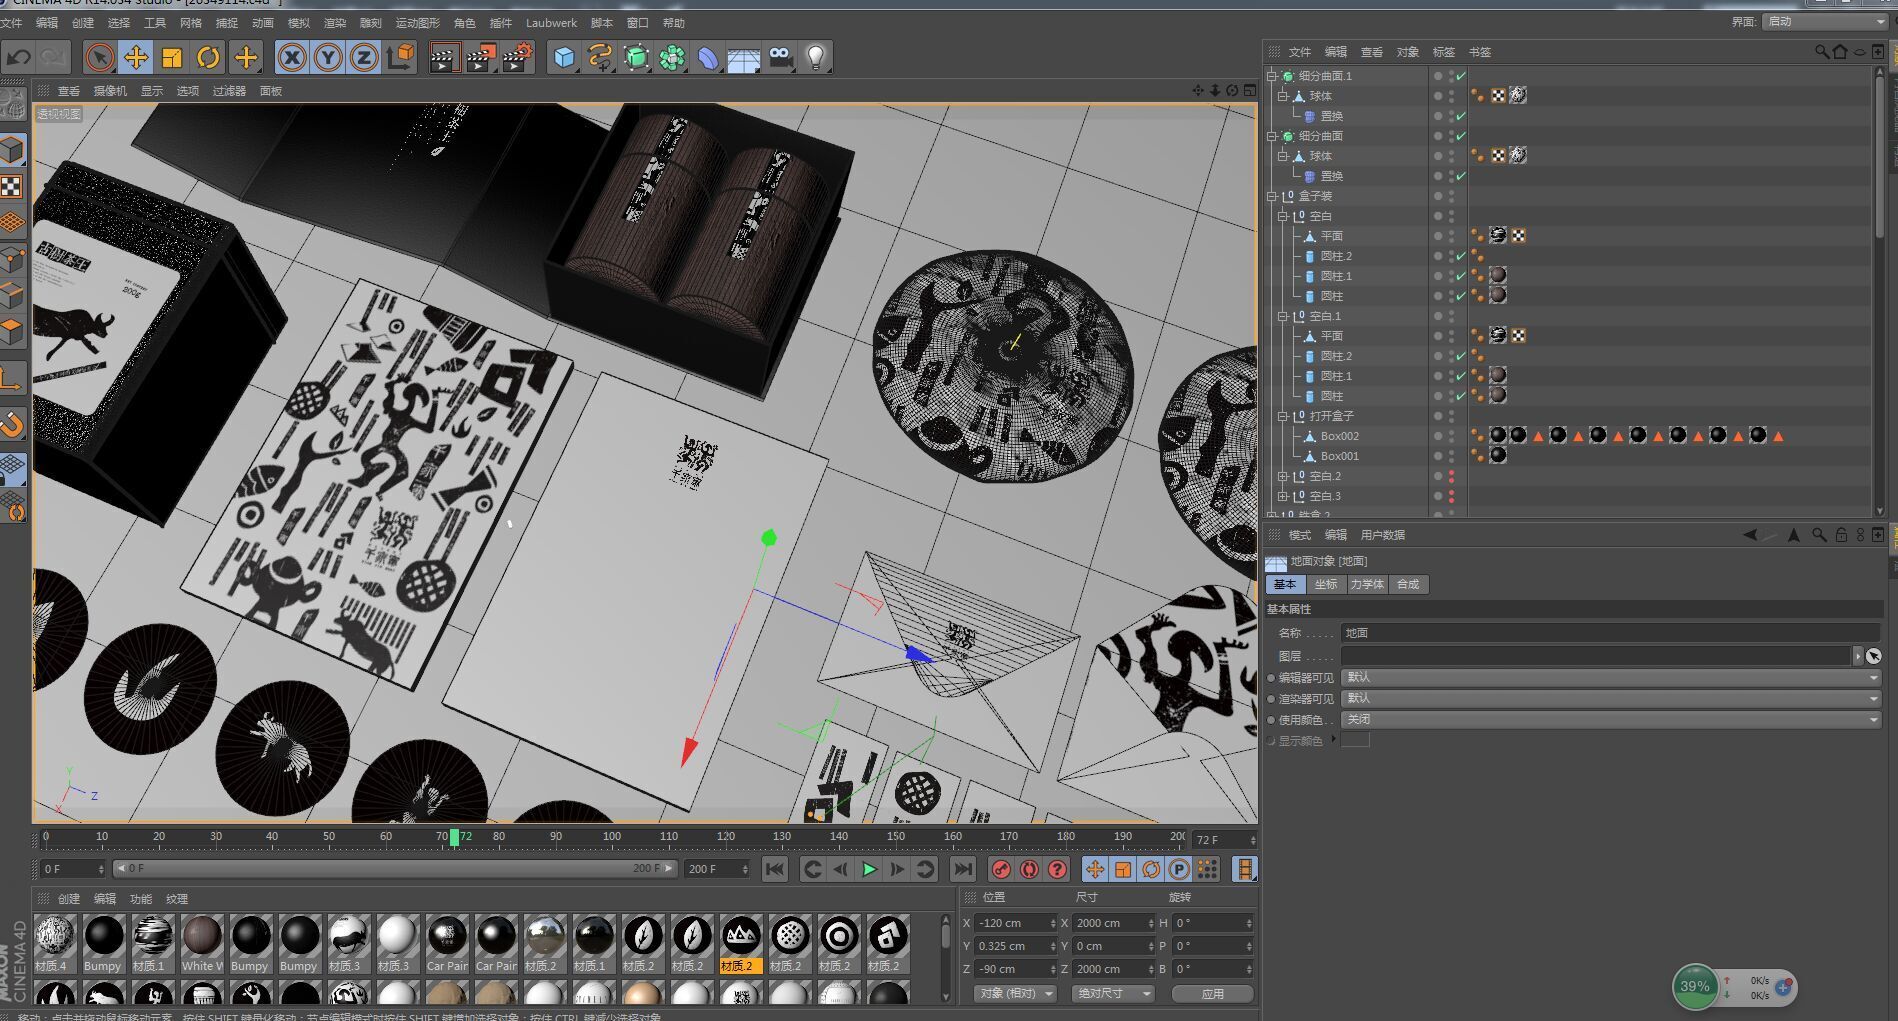
Task: Open the 对象 (相对) coordinate dropdown
Action: coord(1015,993)
